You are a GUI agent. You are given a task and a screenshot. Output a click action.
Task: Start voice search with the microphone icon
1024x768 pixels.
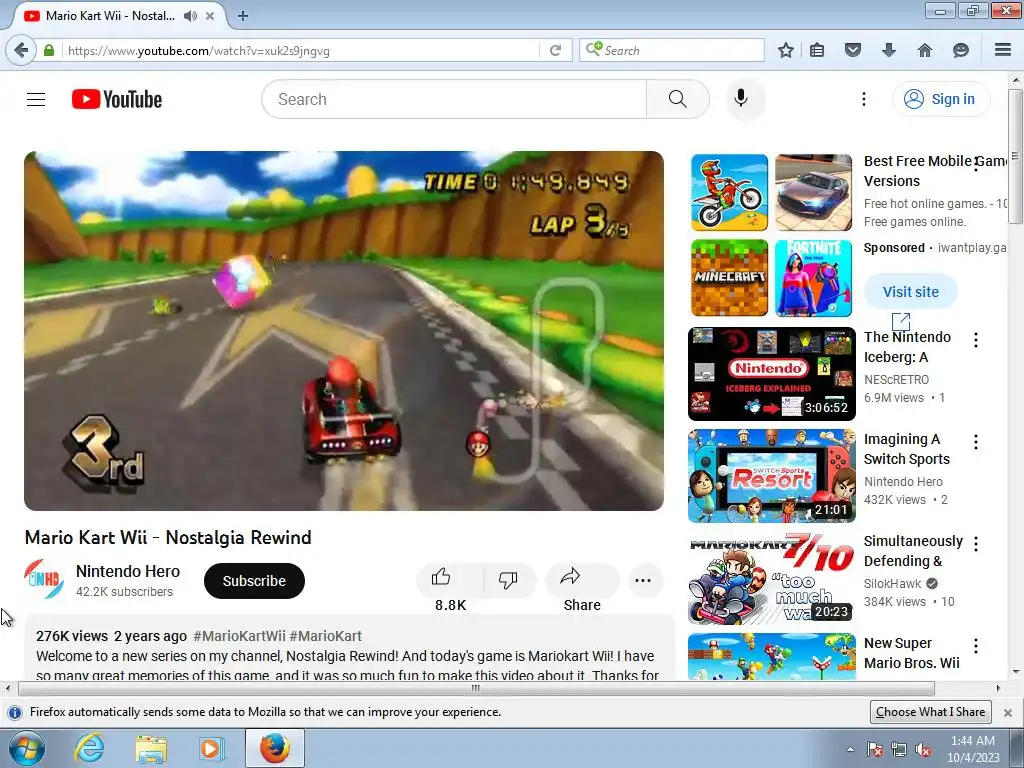tap(741, 99)
